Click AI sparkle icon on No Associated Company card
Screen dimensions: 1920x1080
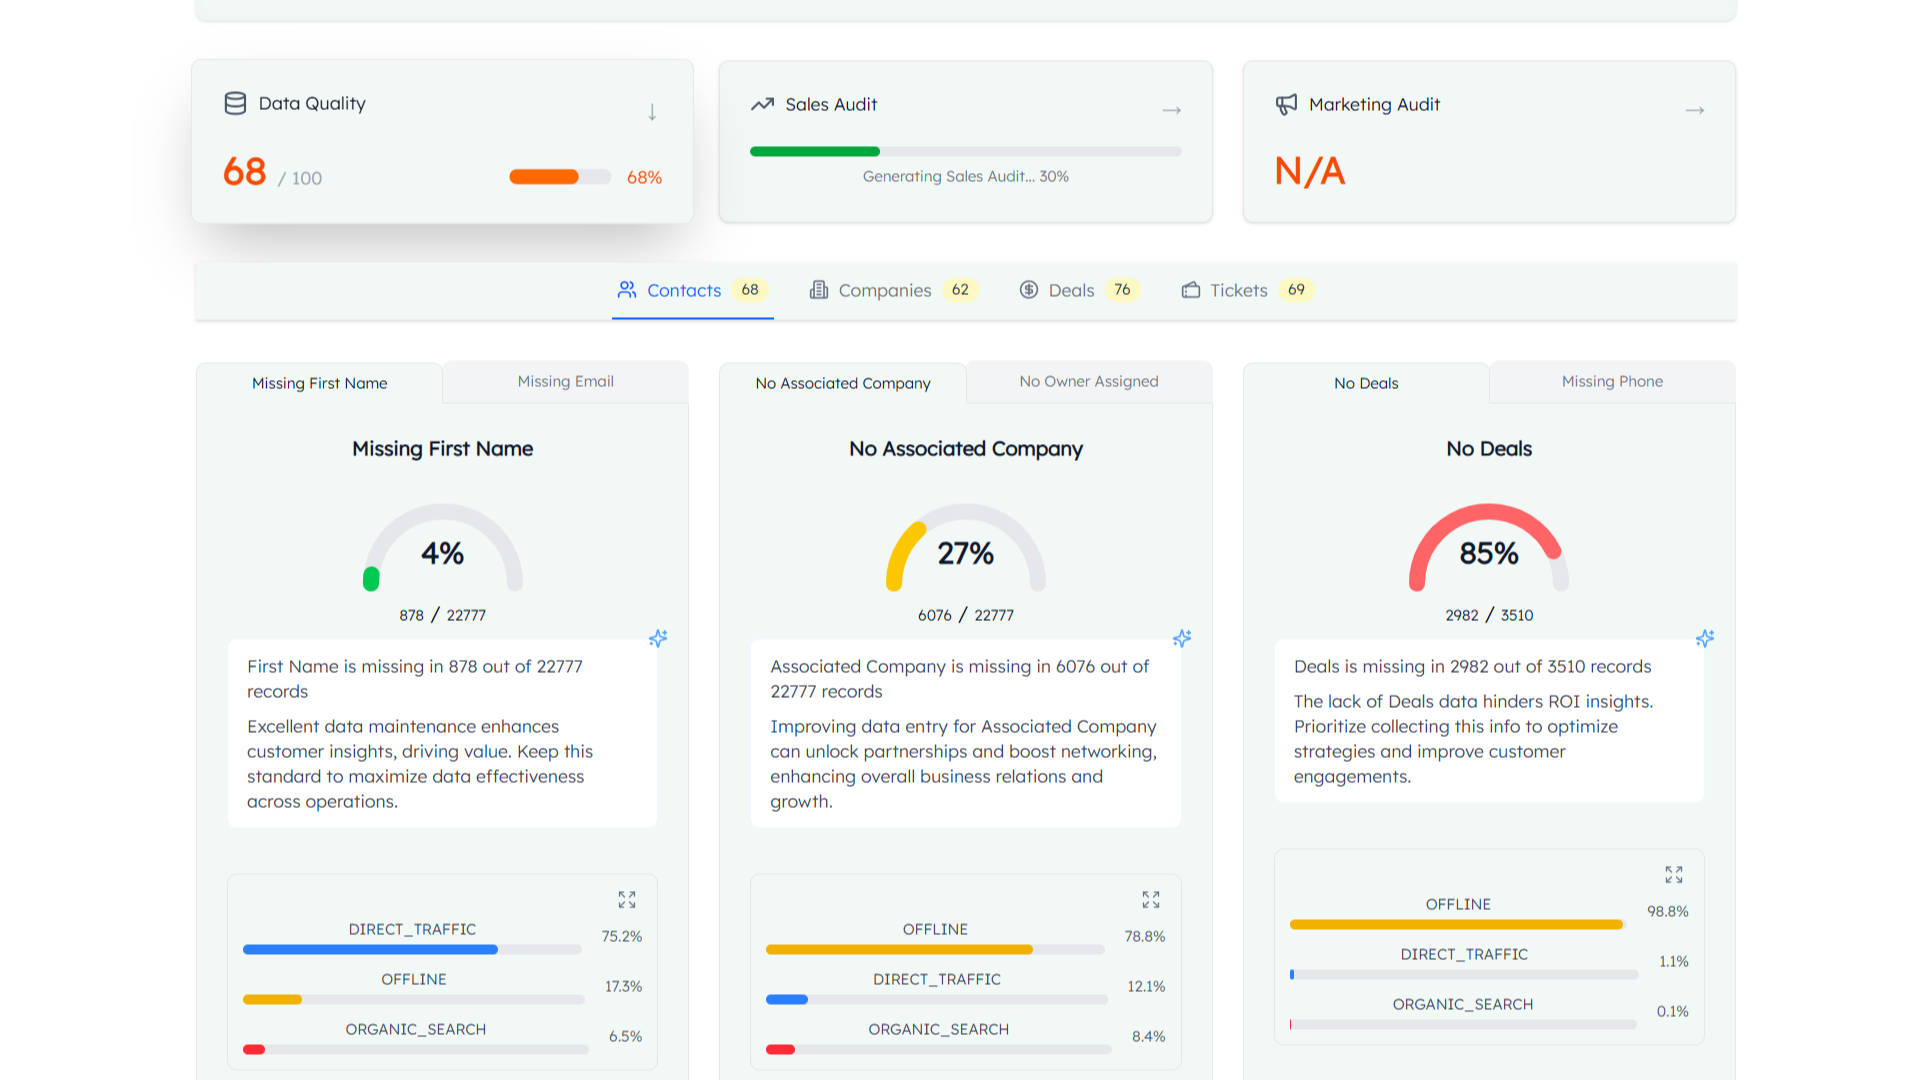[1182, 638]
